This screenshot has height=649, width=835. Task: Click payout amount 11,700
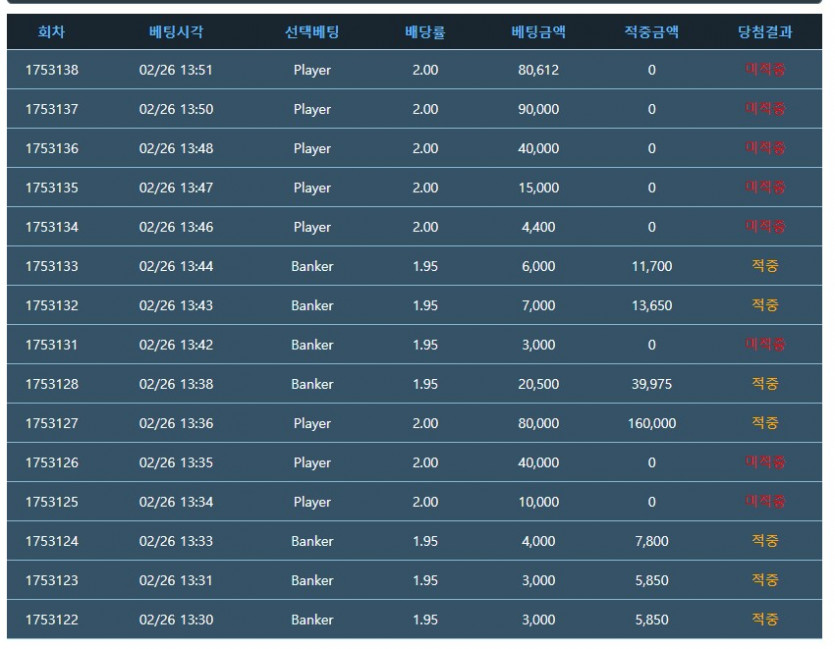click(652, 266)
